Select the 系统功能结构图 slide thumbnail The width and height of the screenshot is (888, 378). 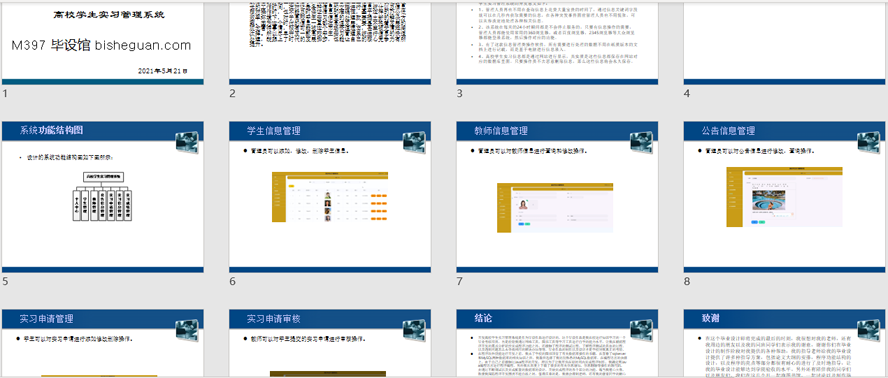(103, 197)
